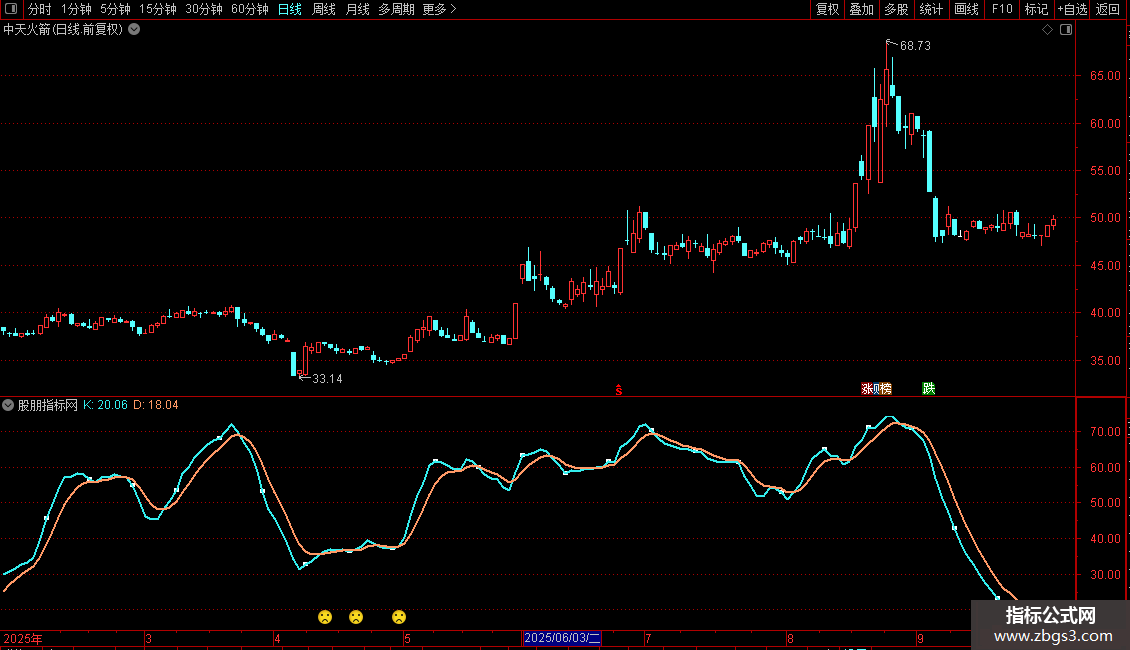Click the 65.00 price axis label
1130x650 pixels.
tap(1105, 76)
